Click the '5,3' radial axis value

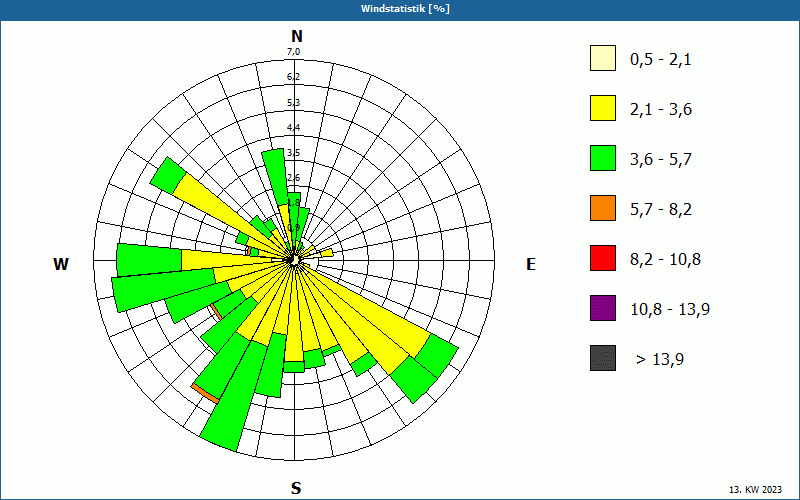[293, 103]
